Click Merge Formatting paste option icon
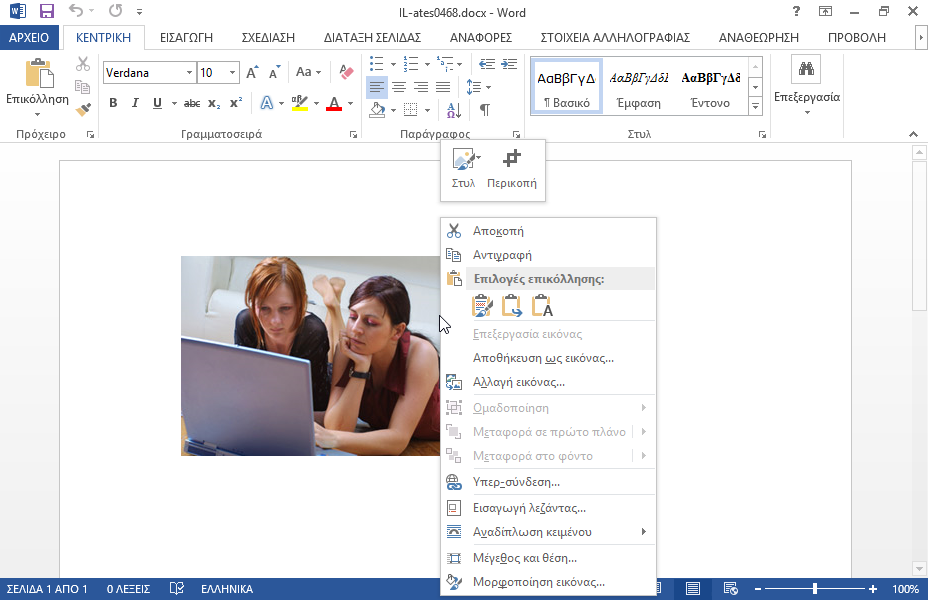 tap(512, 306)
